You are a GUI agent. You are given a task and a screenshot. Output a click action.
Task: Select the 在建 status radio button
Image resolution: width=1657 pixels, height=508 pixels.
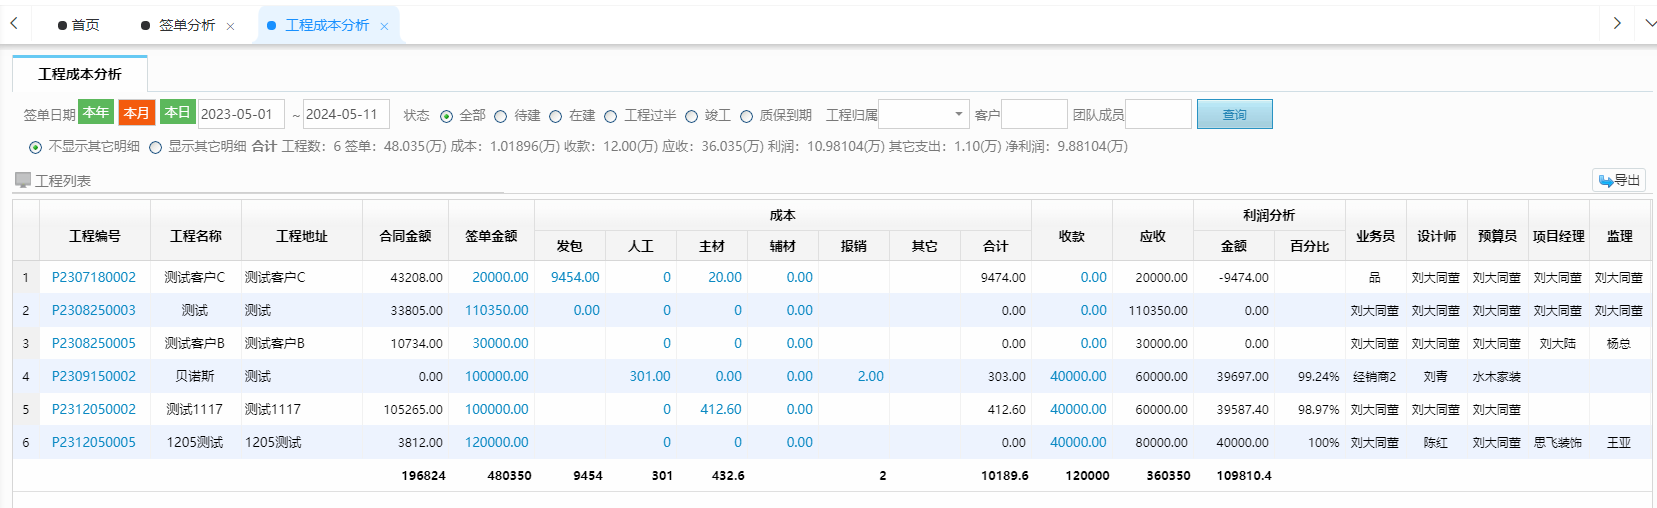pyautogui.click(x=556, y=116)
